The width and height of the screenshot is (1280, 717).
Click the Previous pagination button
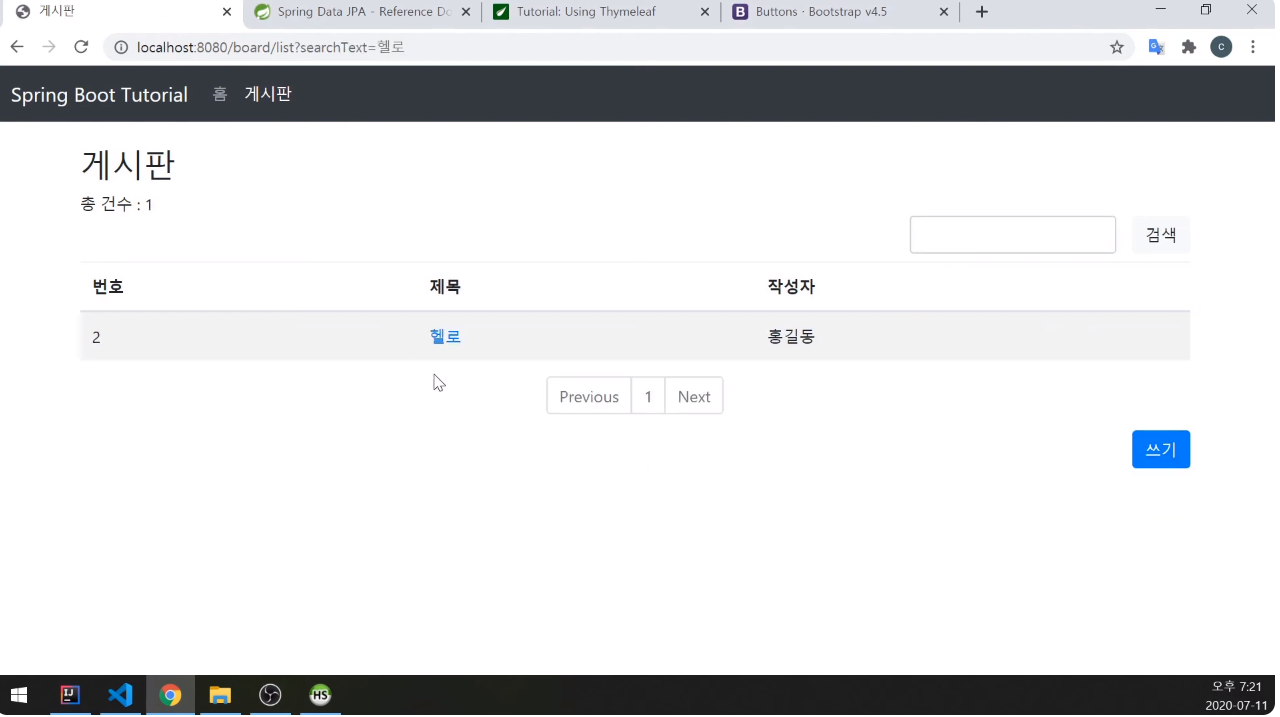(589, 396)
